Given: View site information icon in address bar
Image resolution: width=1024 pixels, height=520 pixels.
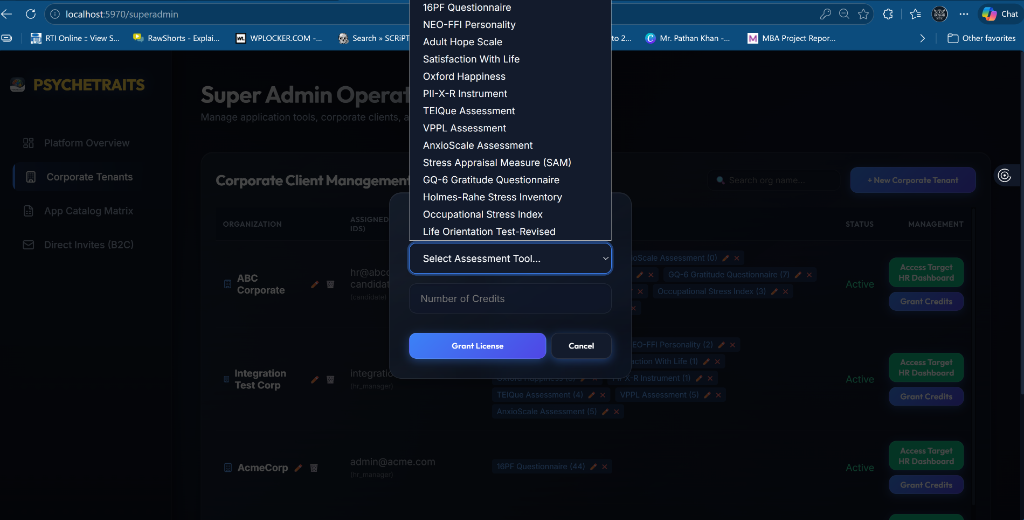Looking at the screenshot, I should pos(55,14).
